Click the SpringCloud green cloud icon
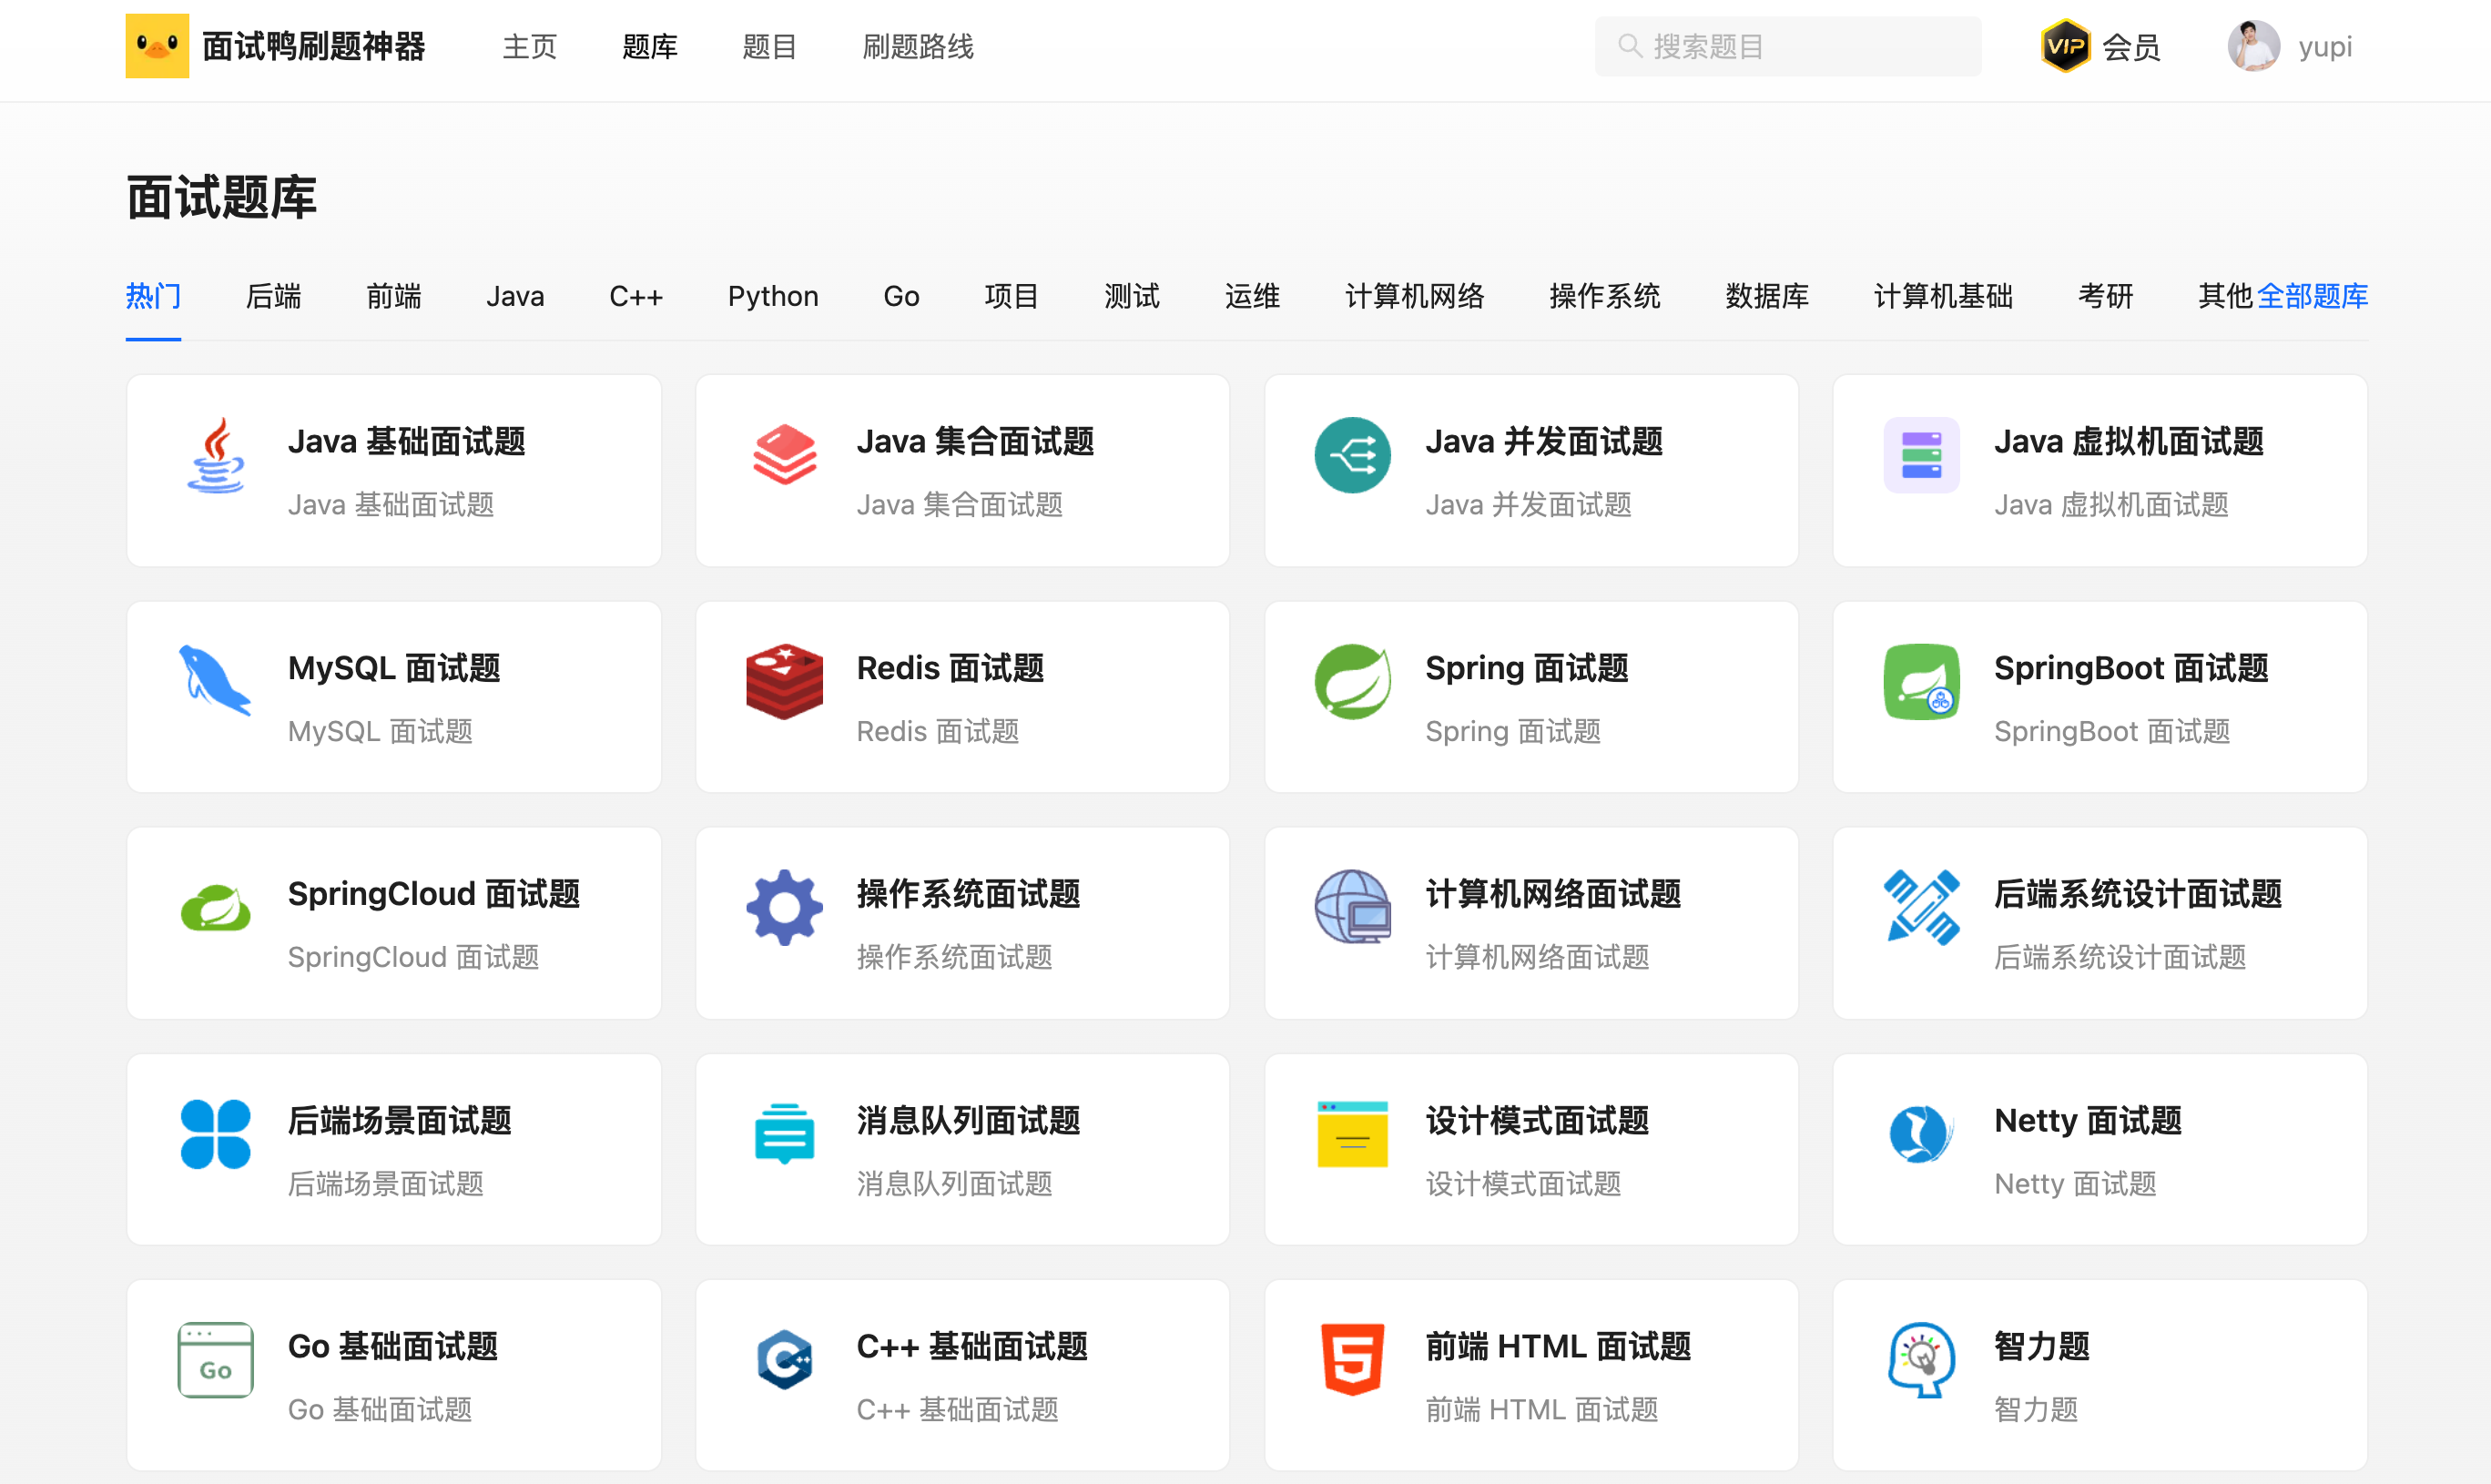The width and height of the screenshot is (2491, 1484). (216, 908)
